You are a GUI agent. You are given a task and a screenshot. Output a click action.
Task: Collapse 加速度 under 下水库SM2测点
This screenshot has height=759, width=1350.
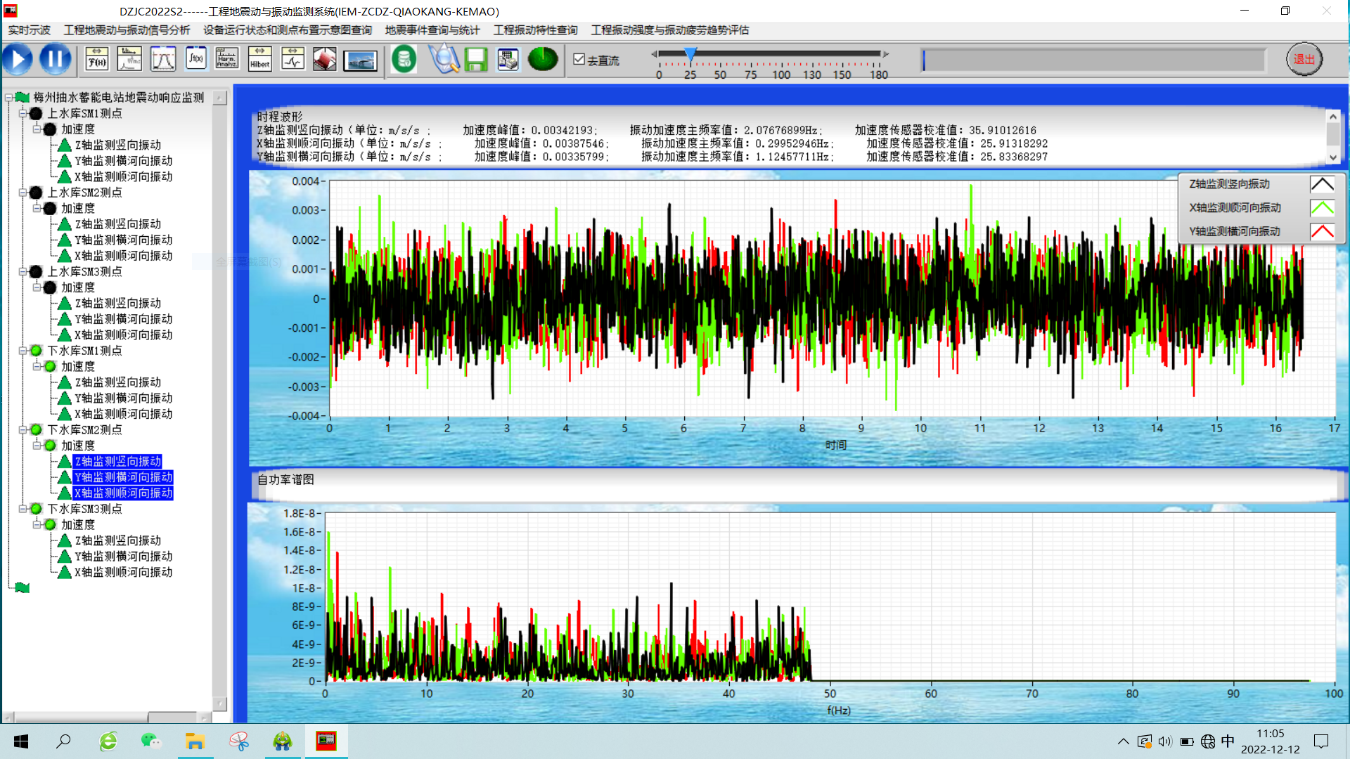[37, 445]
